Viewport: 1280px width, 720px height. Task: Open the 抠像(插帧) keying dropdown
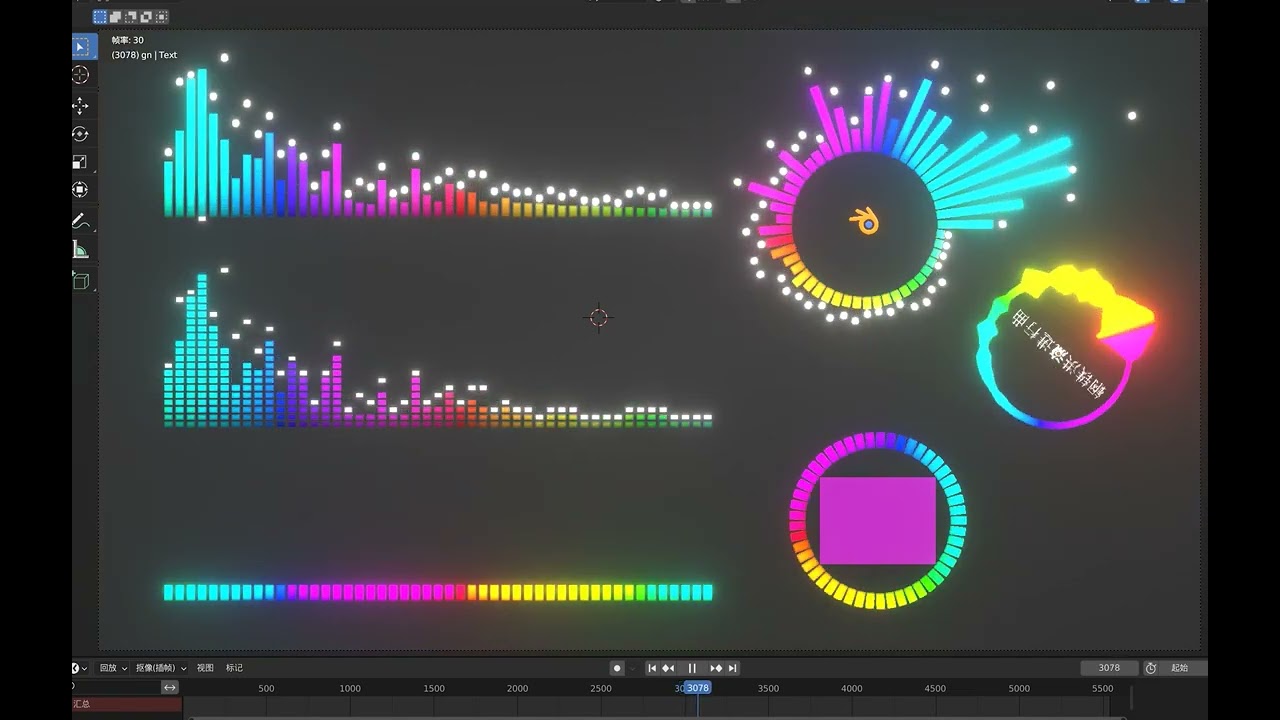[x=161, y=668]
